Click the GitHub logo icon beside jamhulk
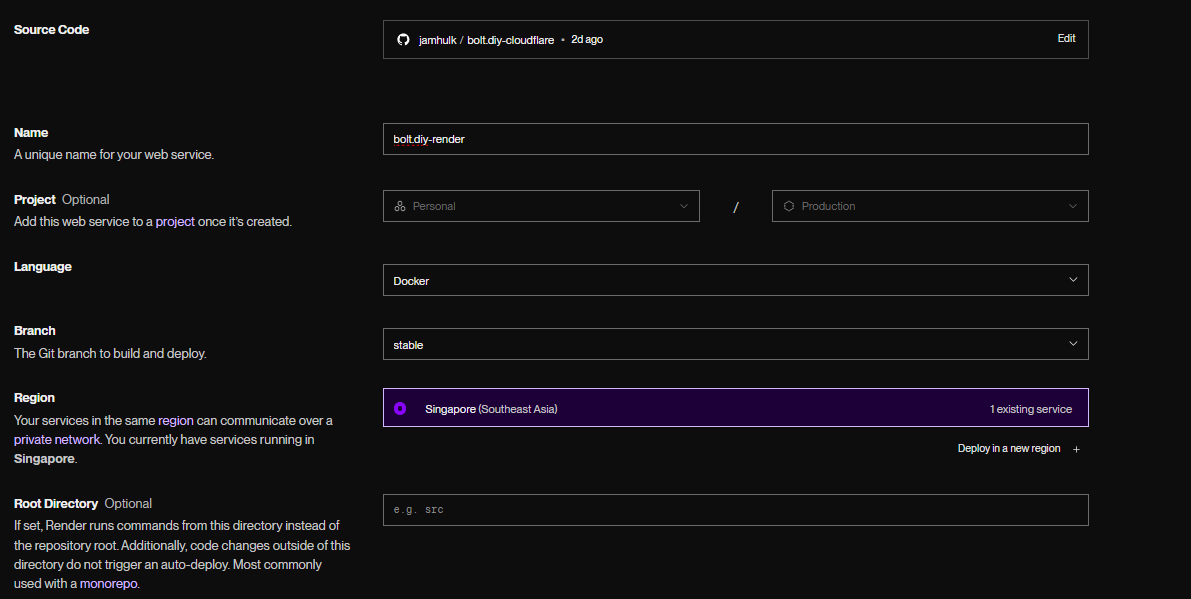Image resolution: width=1191 pixels, height=599 pixels. click(x=403, y=39)
